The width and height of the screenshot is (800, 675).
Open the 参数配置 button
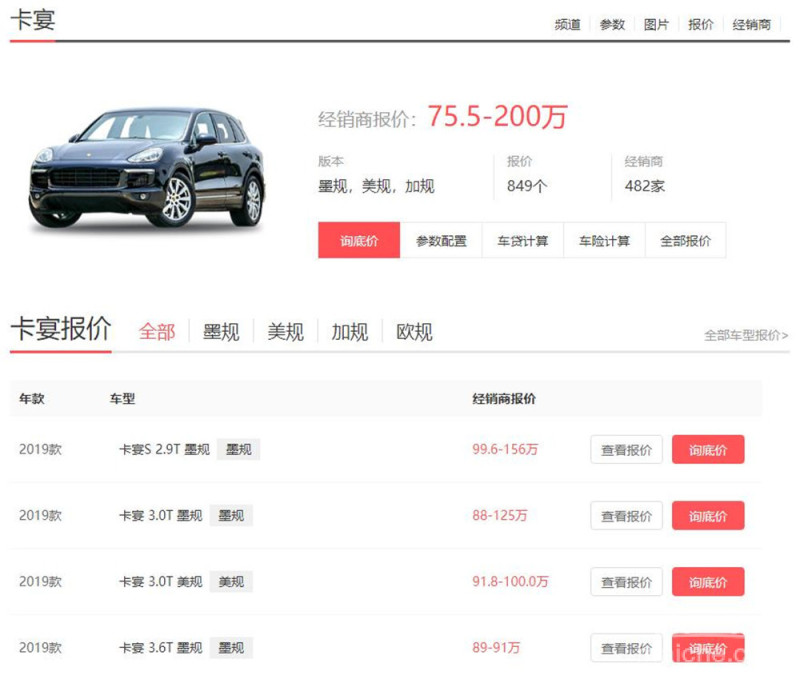(441, 241)
